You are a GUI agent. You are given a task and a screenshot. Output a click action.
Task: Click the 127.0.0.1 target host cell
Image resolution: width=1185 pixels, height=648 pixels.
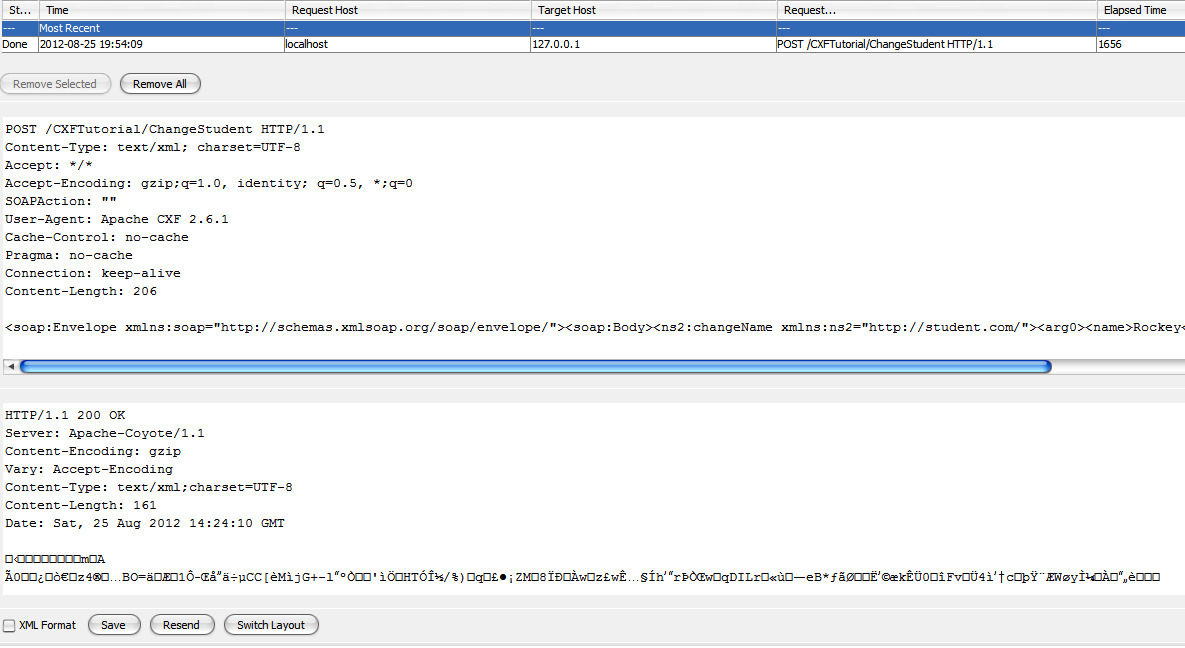[x=562, y=45]
